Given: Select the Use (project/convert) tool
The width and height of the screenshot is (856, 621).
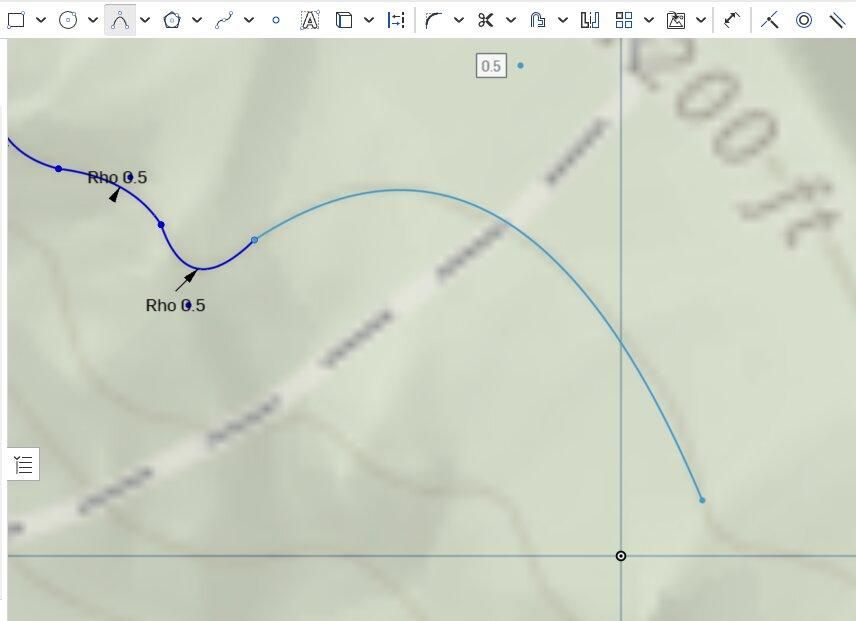Looking at the screenshot, I should (x=344, y=20).
